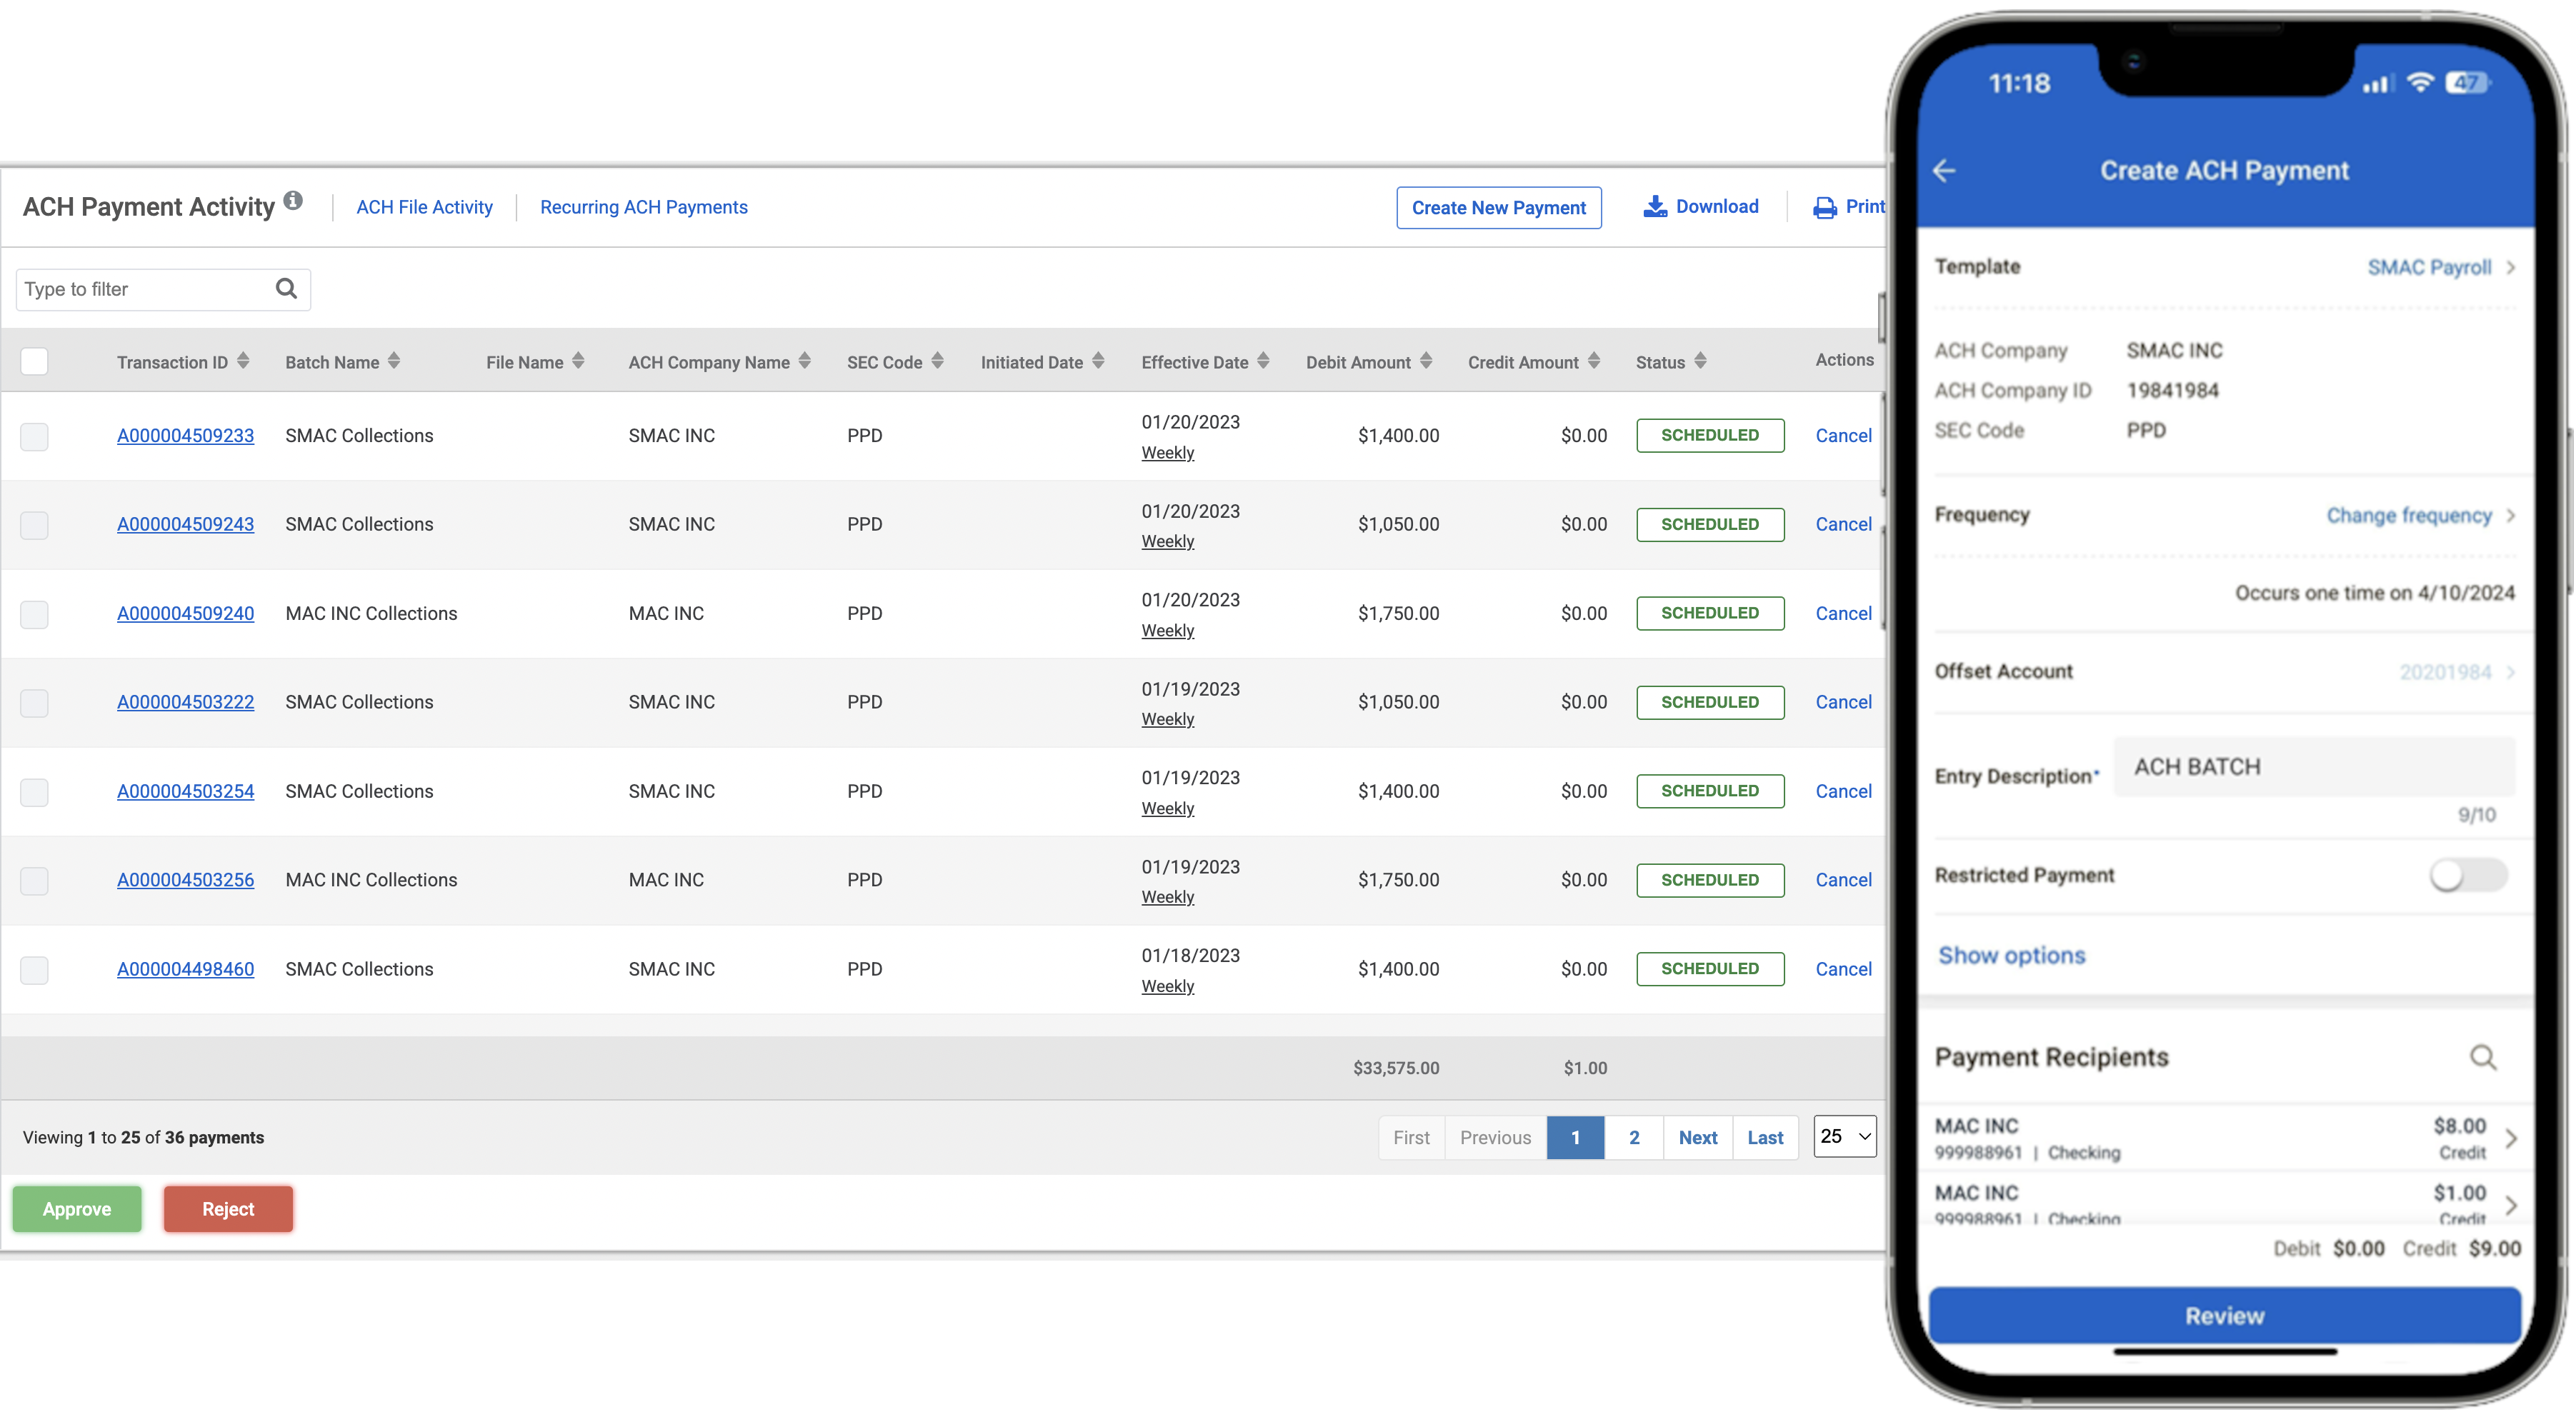Switch to the ACH File Activity tab
The width and height of the screenshot is (2576, 1422).
pyautogui.click(x=424, y=207)
